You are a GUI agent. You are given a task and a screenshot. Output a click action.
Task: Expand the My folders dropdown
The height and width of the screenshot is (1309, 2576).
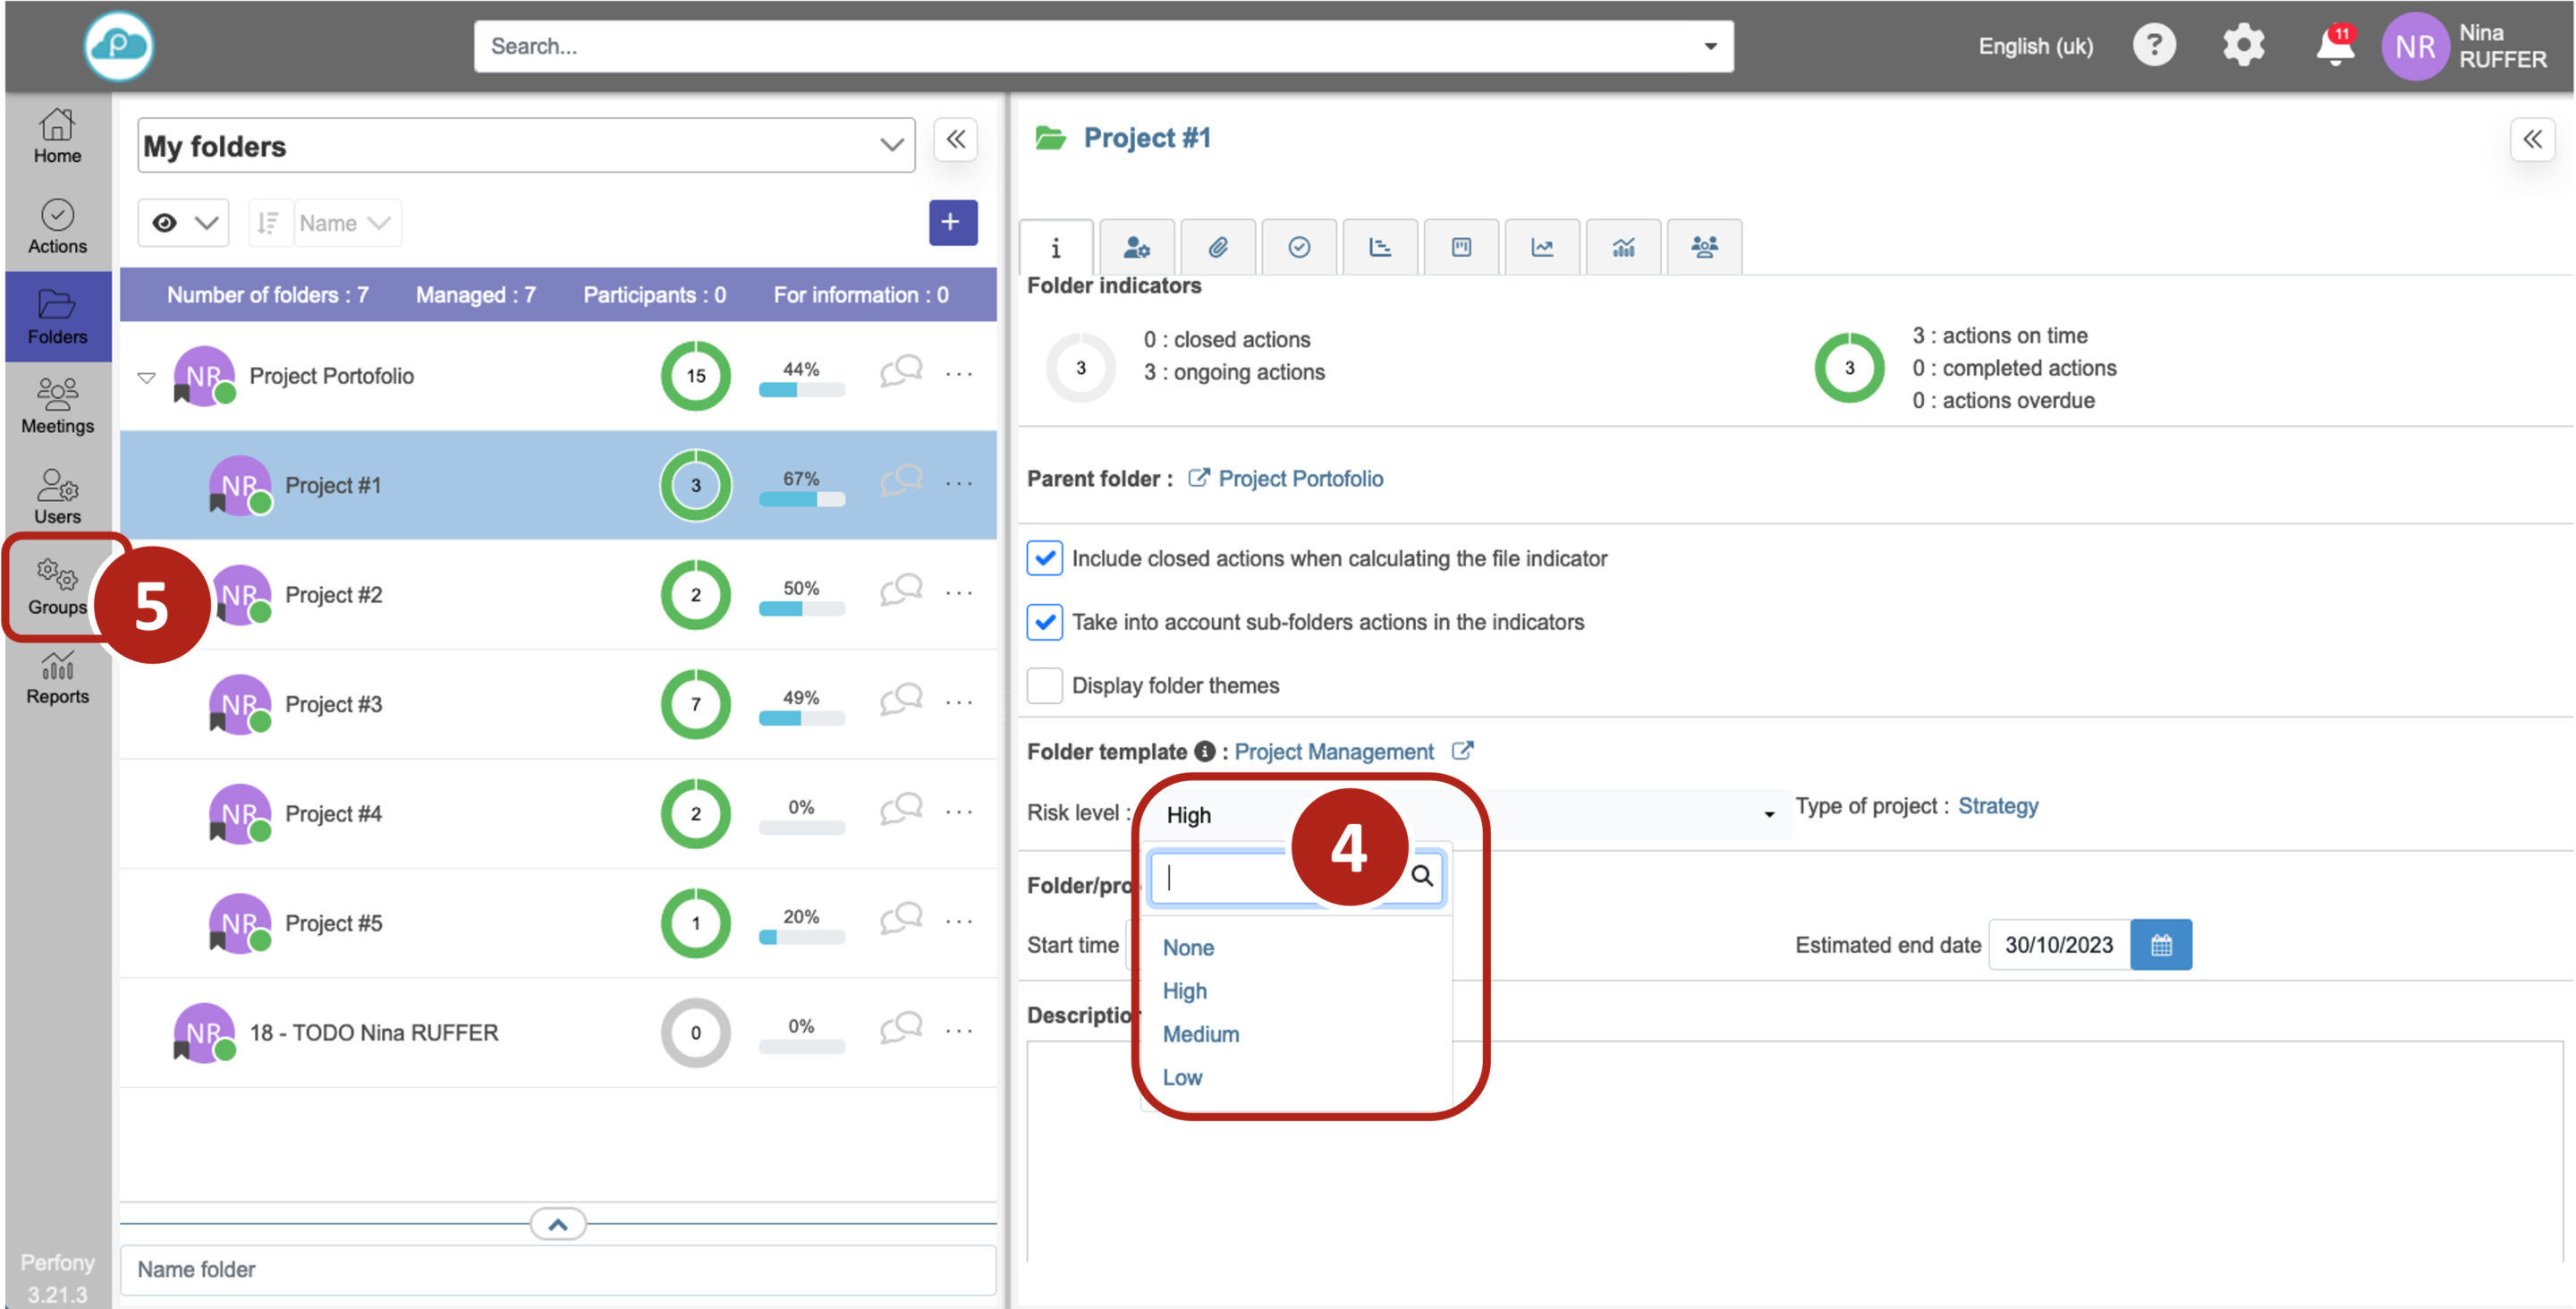(891, 146)
